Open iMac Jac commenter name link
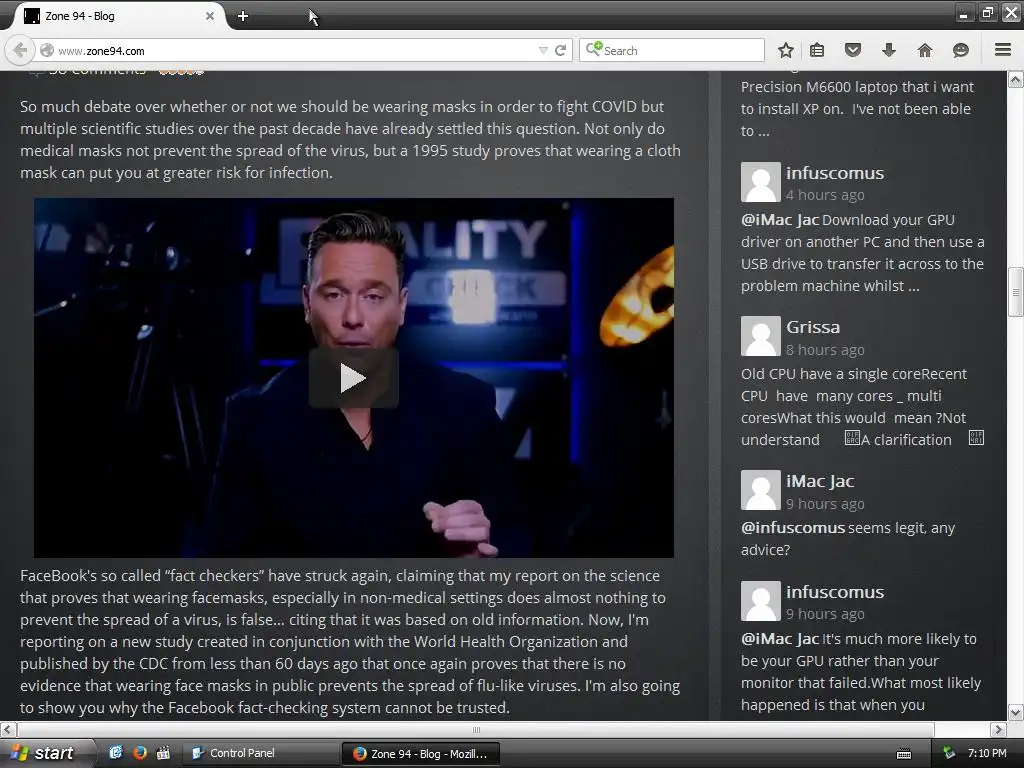Screen dimensions: 1024x768 tap(820, 481)
